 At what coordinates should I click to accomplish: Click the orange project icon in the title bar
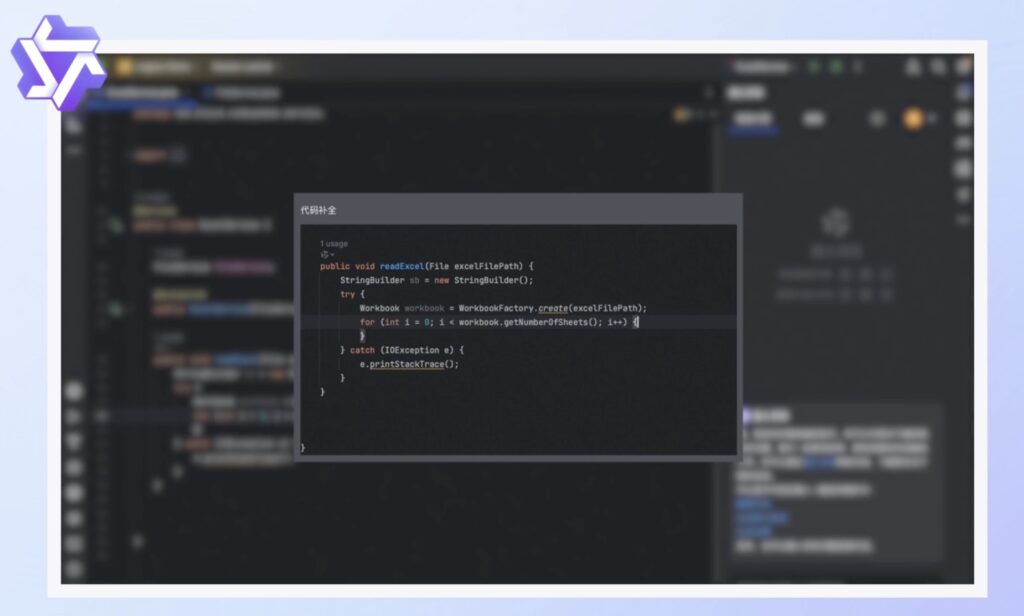[x=125, y=67]
